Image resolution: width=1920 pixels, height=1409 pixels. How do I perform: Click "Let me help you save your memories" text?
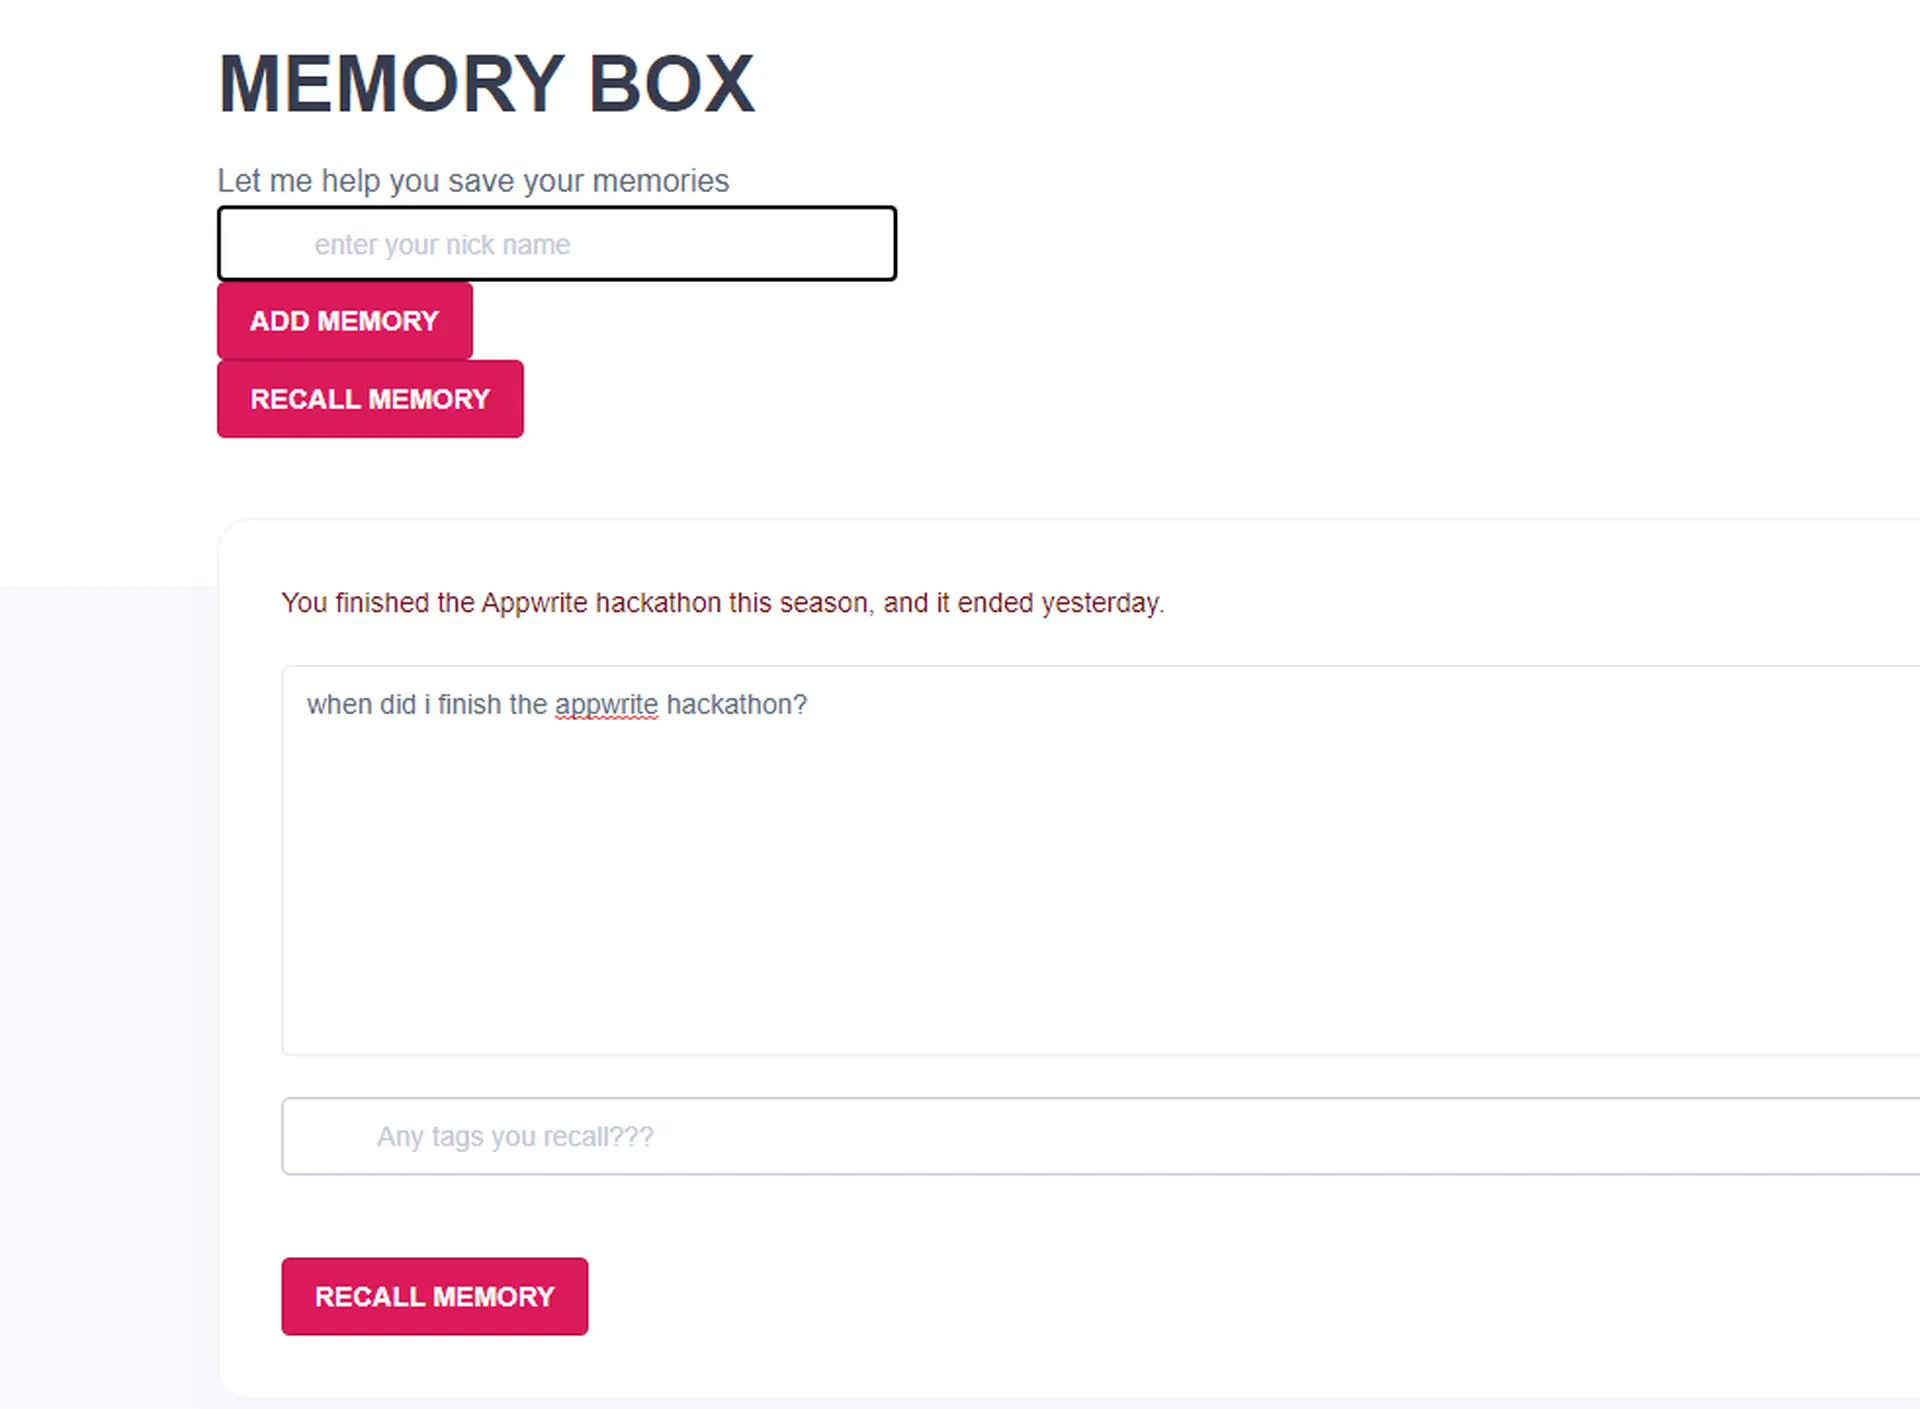pos(473,181)
